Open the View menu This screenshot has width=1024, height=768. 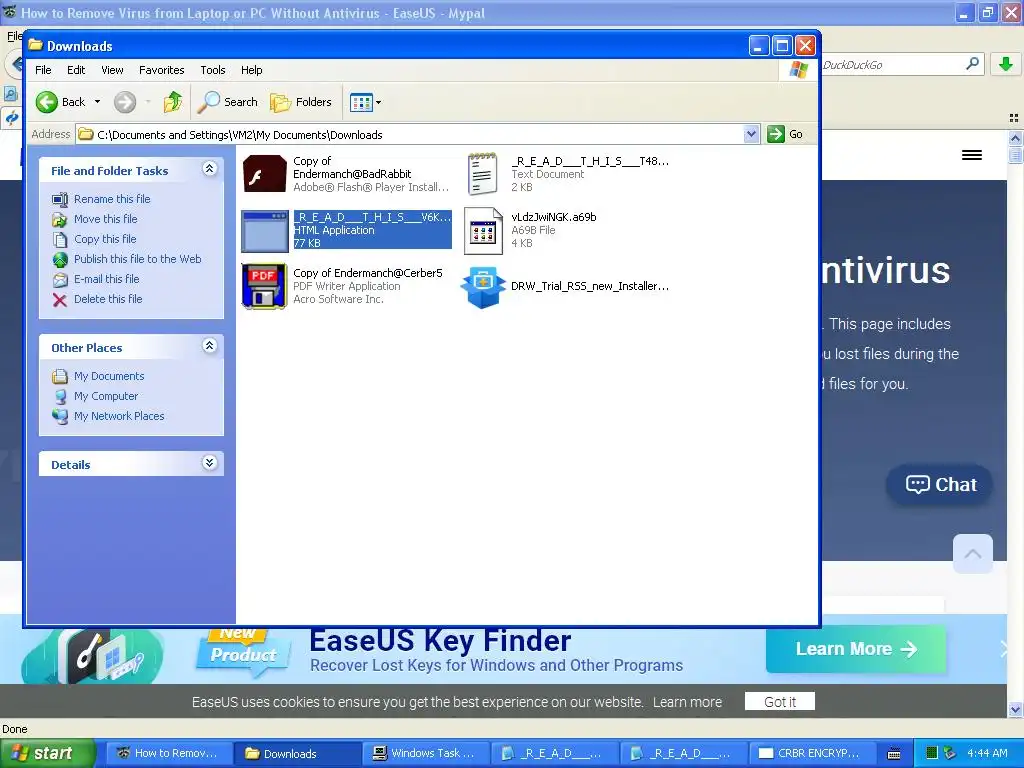[x=112, y=70]
